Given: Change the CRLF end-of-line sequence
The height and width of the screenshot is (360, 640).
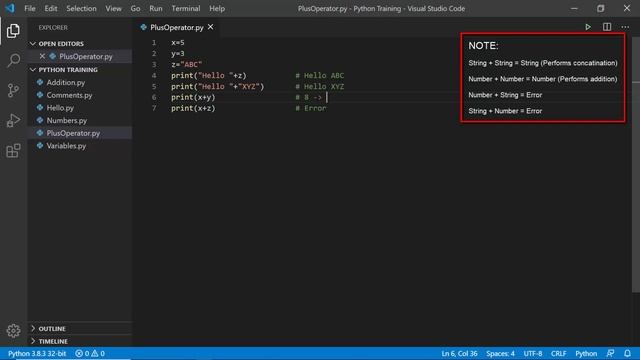Looking at the screenshot, I should (x=558, y=353).
